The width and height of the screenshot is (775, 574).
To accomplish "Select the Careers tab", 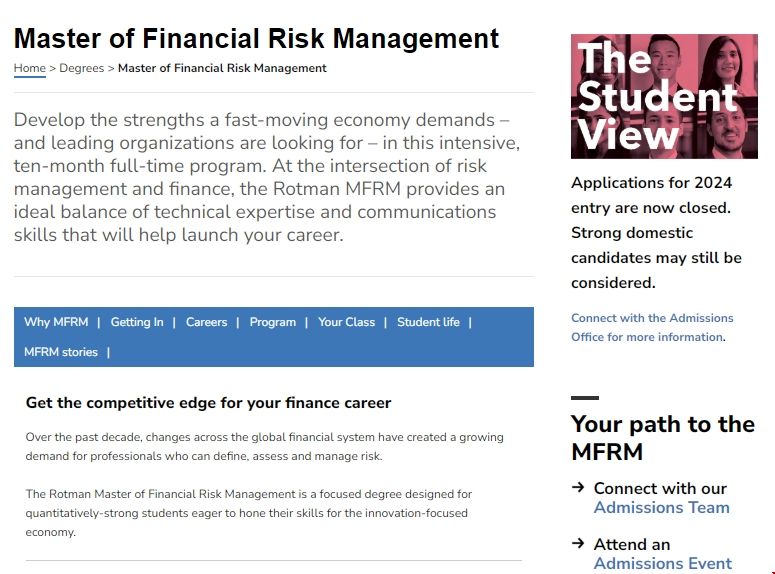I will click(206, 322).
